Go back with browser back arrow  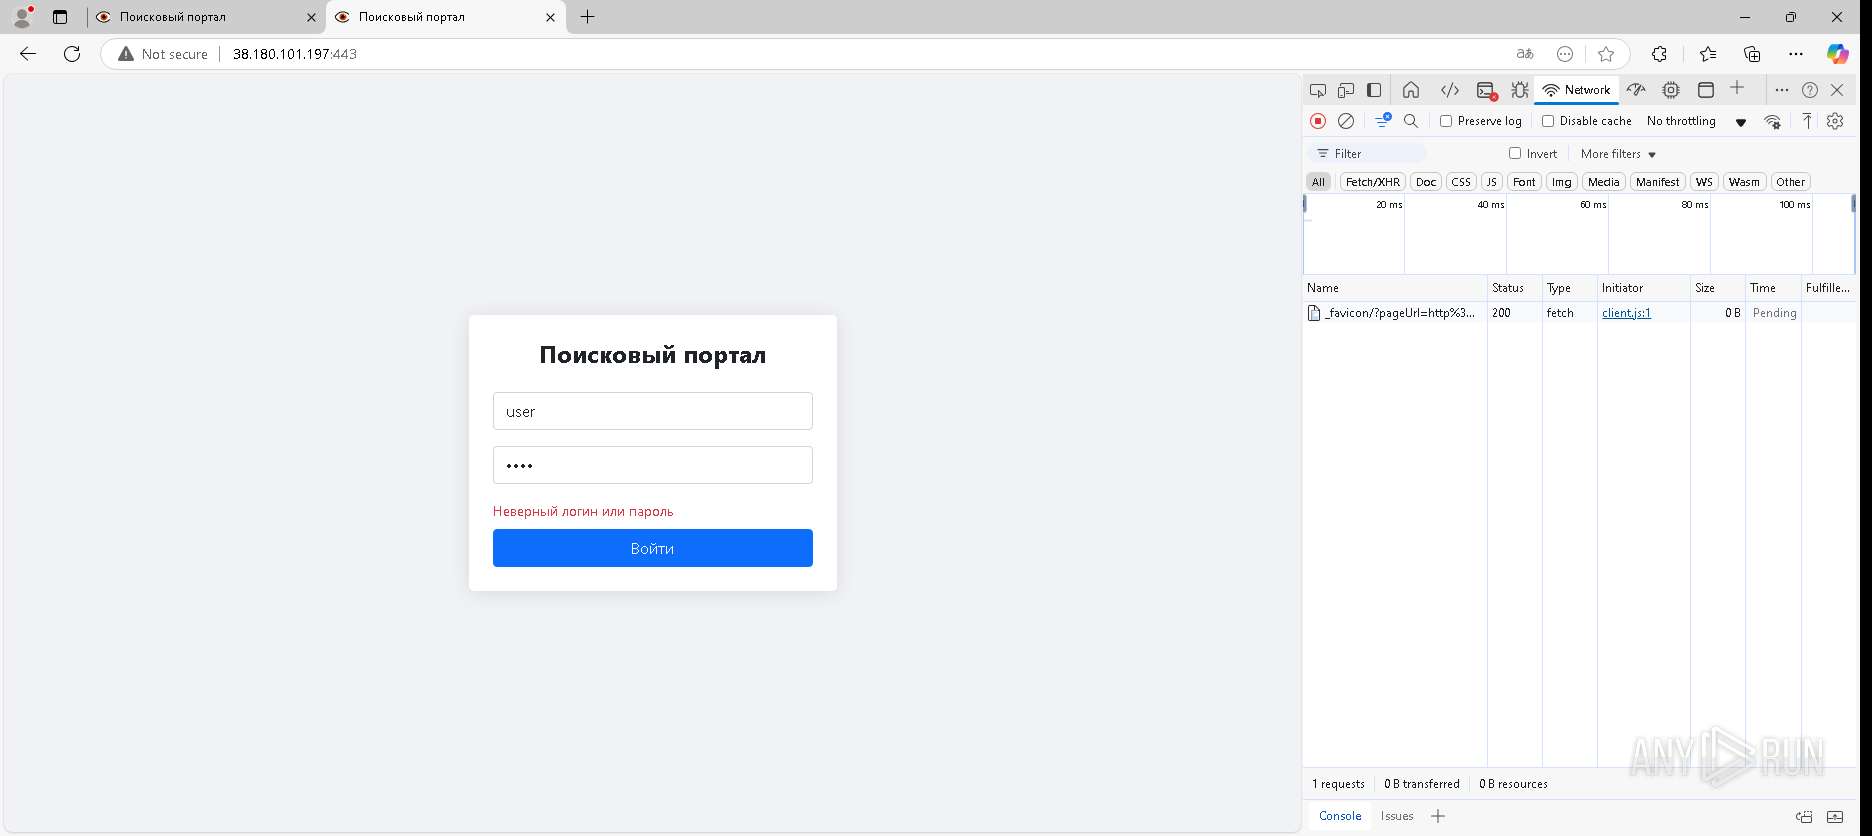[28, 54]
